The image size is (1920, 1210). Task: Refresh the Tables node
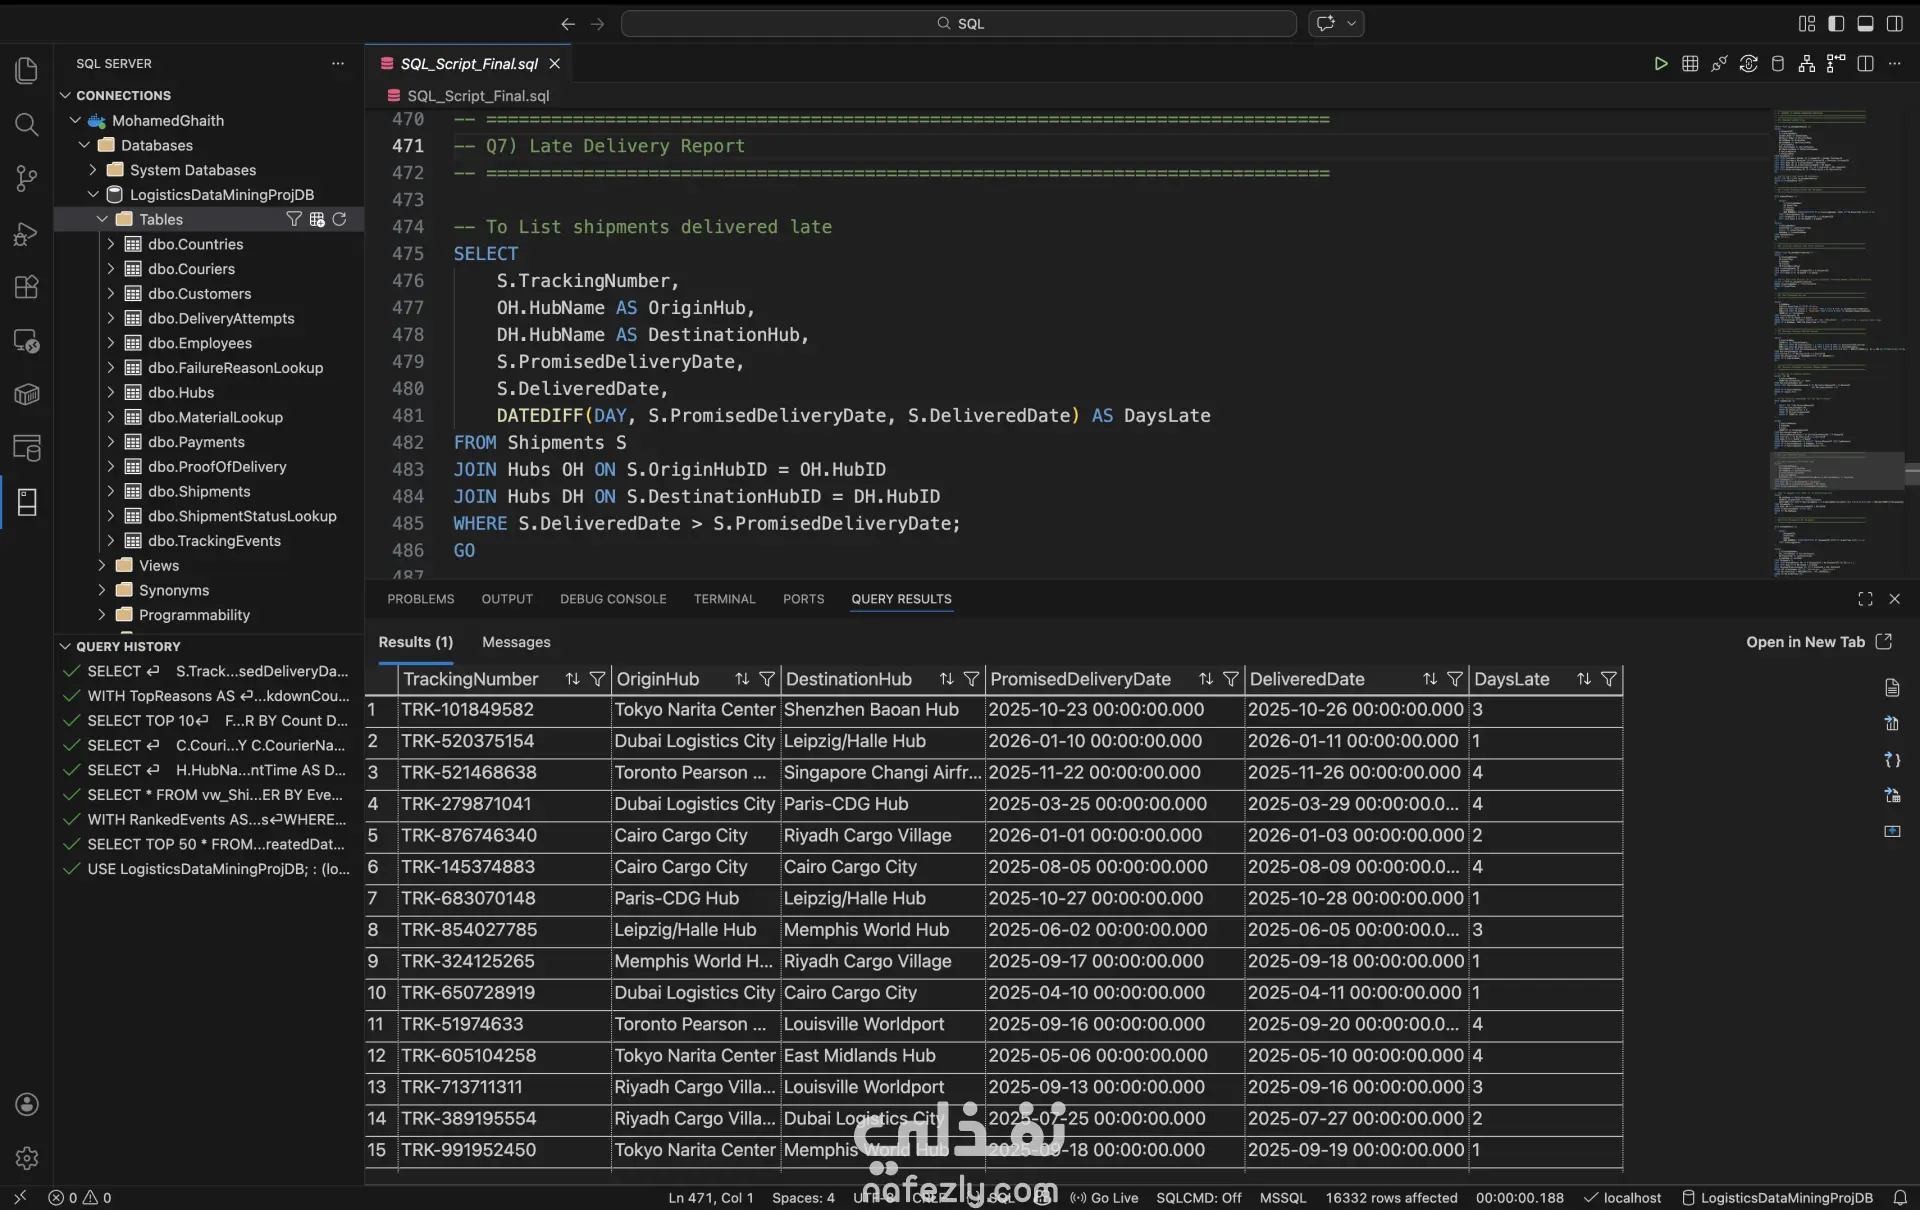tap(339, 219)
